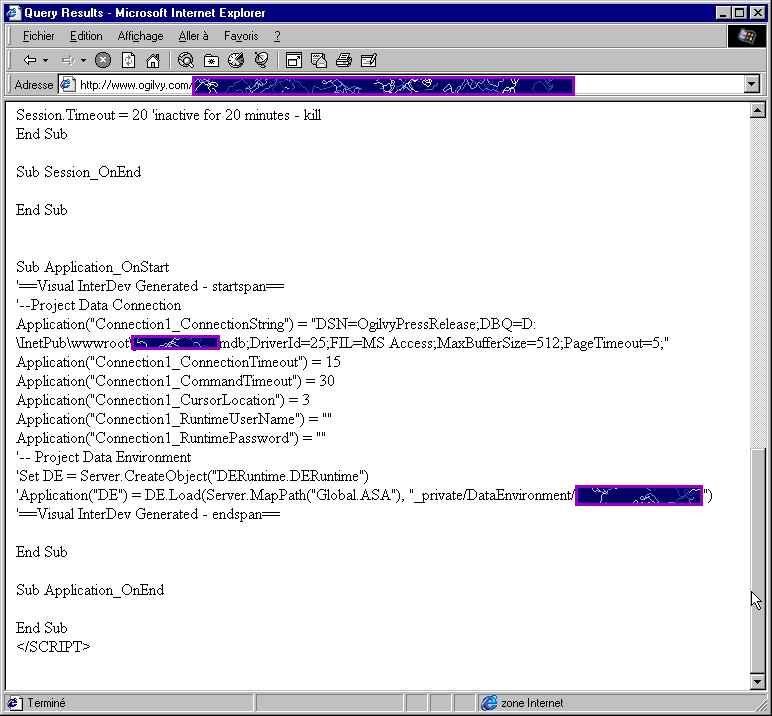Click the greyed Forward arrow button
This screenshot has height=716, width=772.
pyautogui.click(x=67, y=60)
